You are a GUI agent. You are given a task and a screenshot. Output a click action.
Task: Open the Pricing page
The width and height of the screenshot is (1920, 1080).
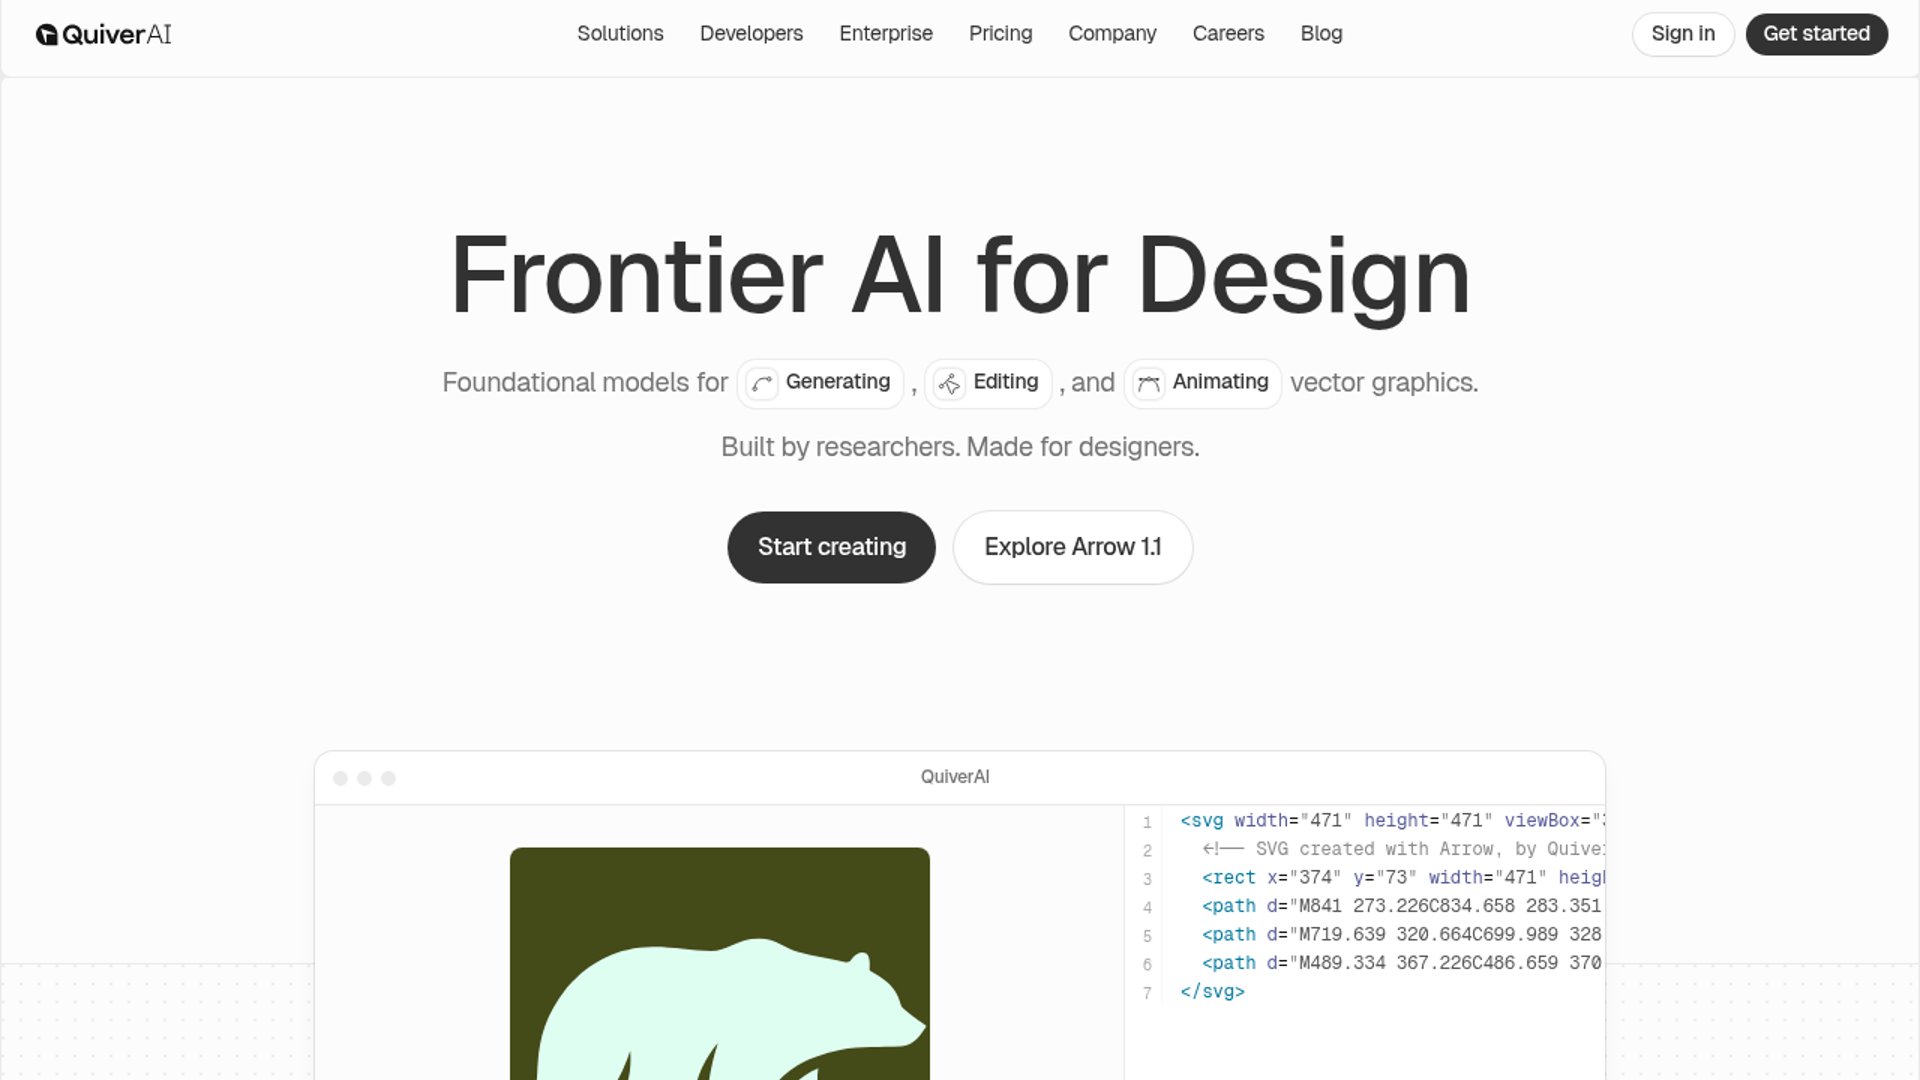pos(1000,33)
